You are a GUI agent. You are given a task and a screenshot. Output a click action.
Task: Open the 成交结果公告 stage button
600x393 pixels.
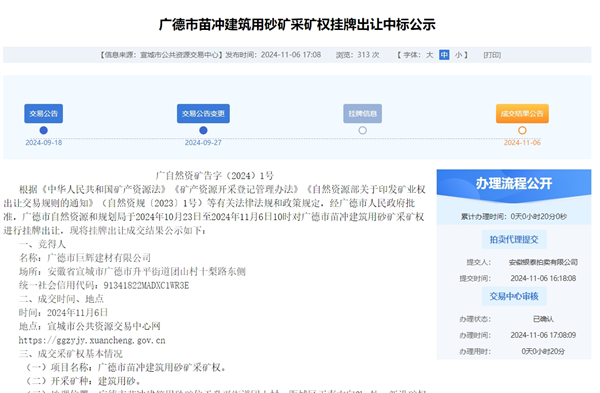click(522, 114)
